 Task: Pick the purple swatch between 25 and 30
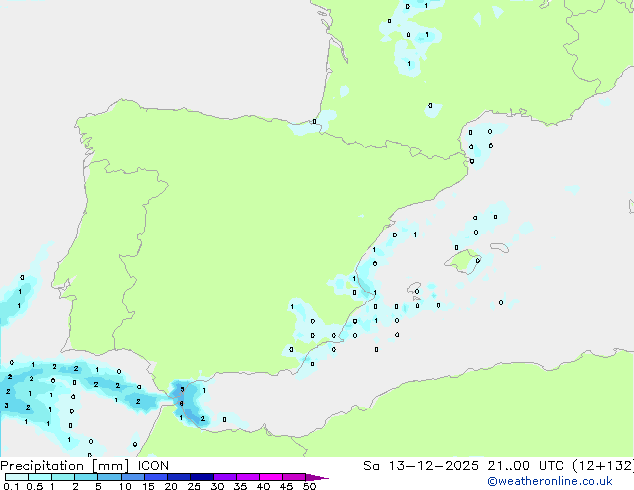202,477
